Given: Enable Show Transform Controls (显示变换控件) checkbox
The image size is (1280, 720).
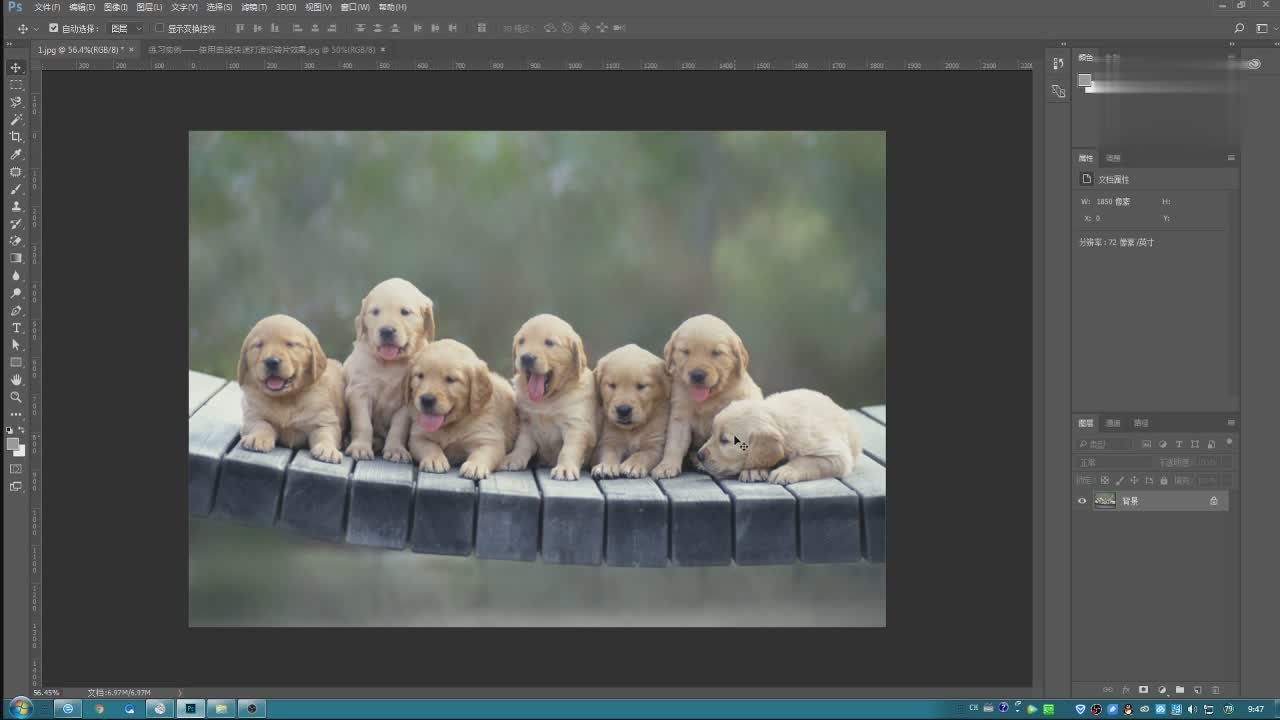Looking at the screenshot, I should pyautogui.click(x=159, y=28).
